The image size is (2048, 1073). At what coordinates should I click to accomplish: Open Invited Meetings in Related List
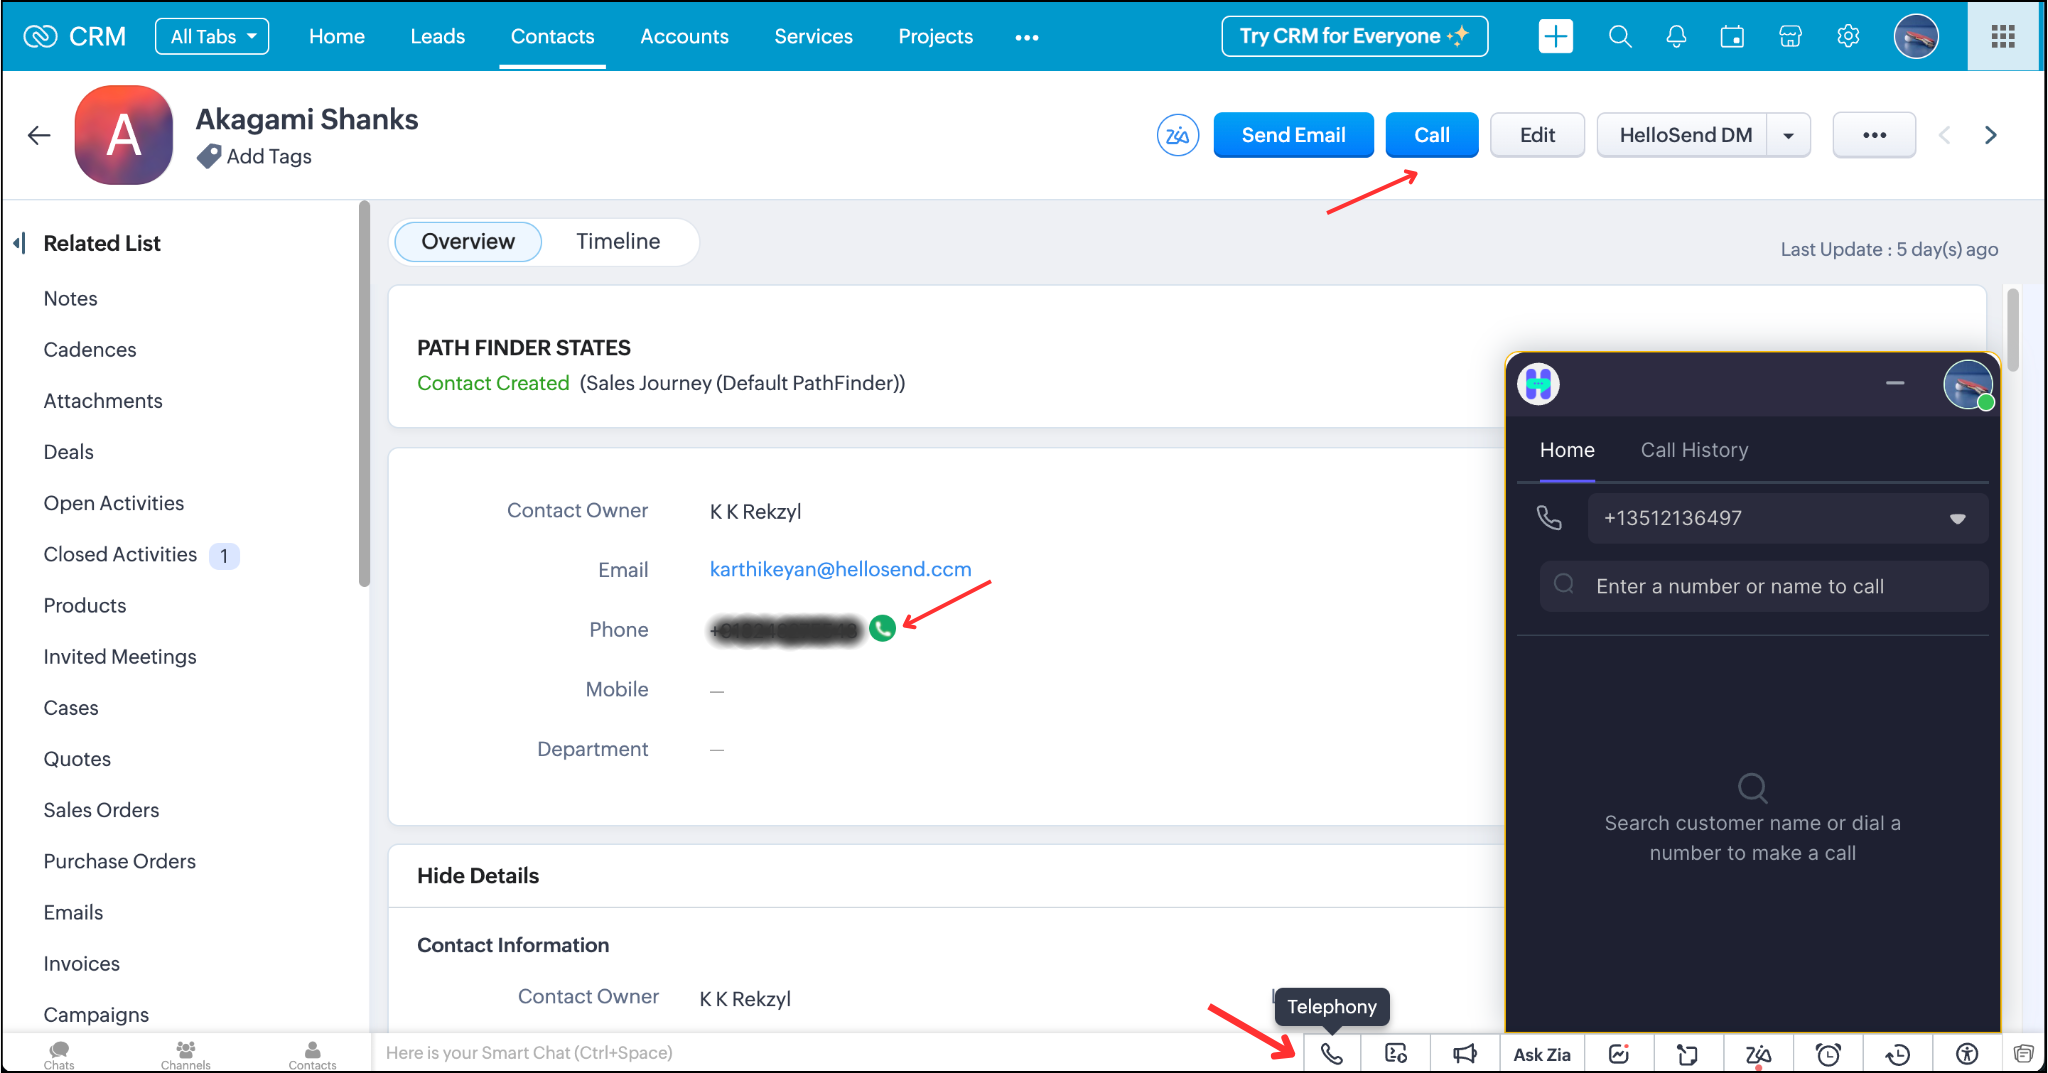[x=119, y=657]
